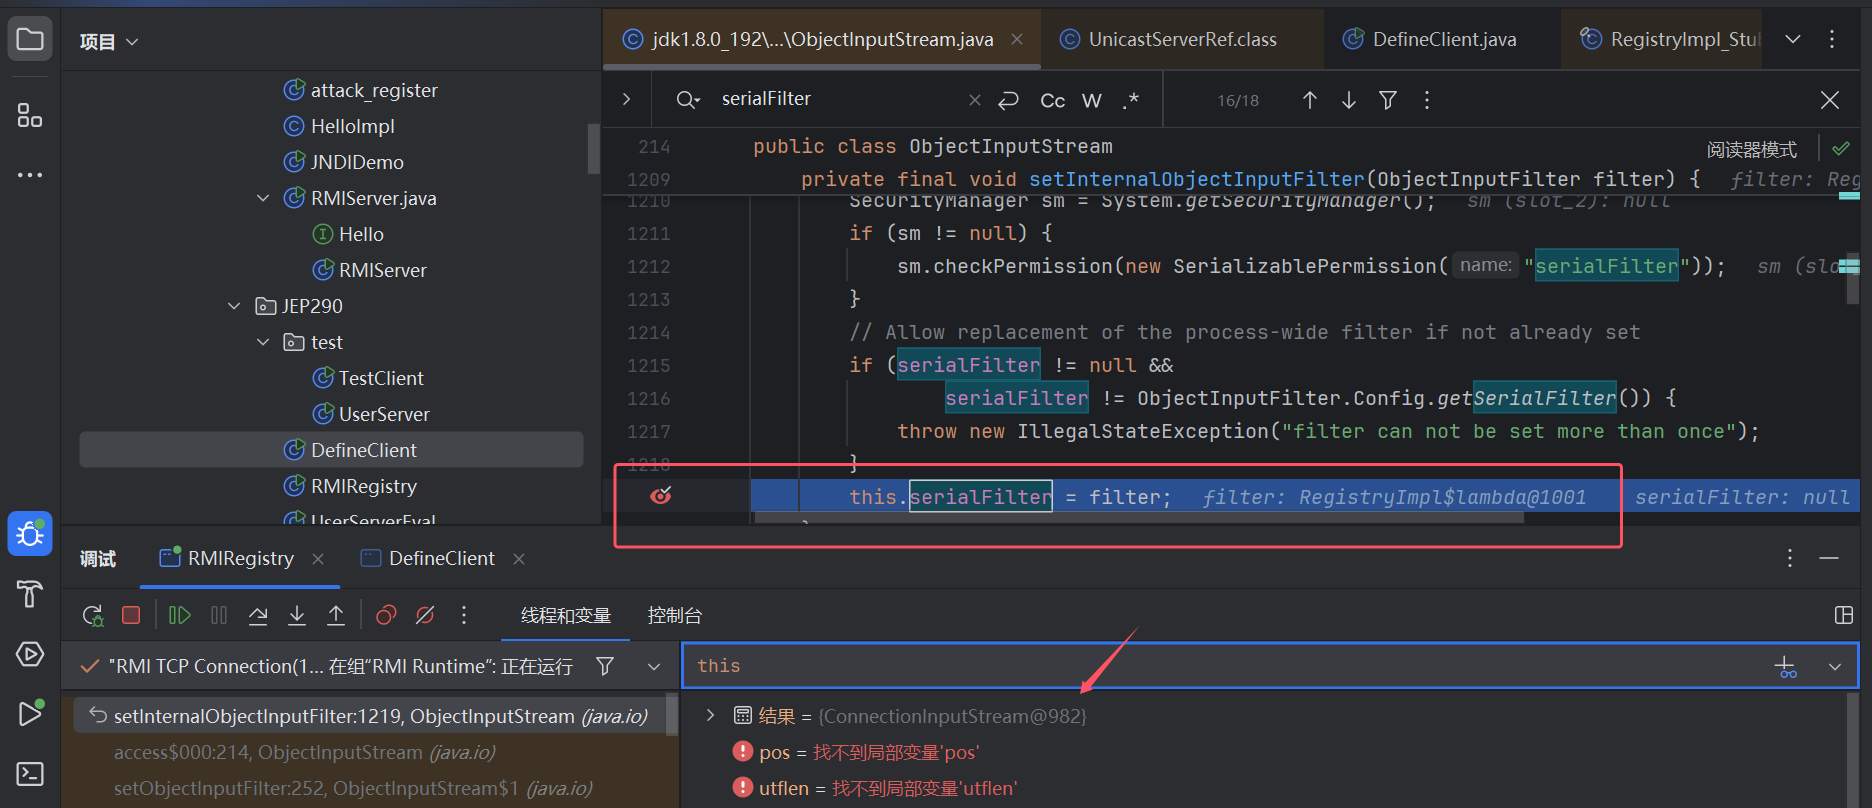Viewport: 1872px width, 808px height.
Task: Show hidden editor tabs dropdown
Action: coord(1793,39)
